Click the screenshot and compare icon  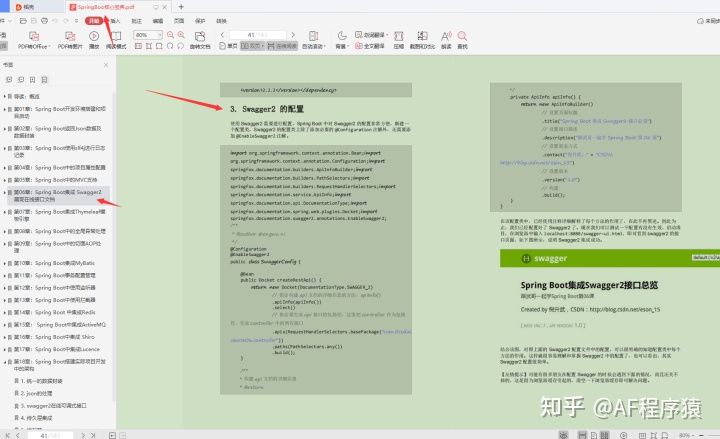pos(422,36)
